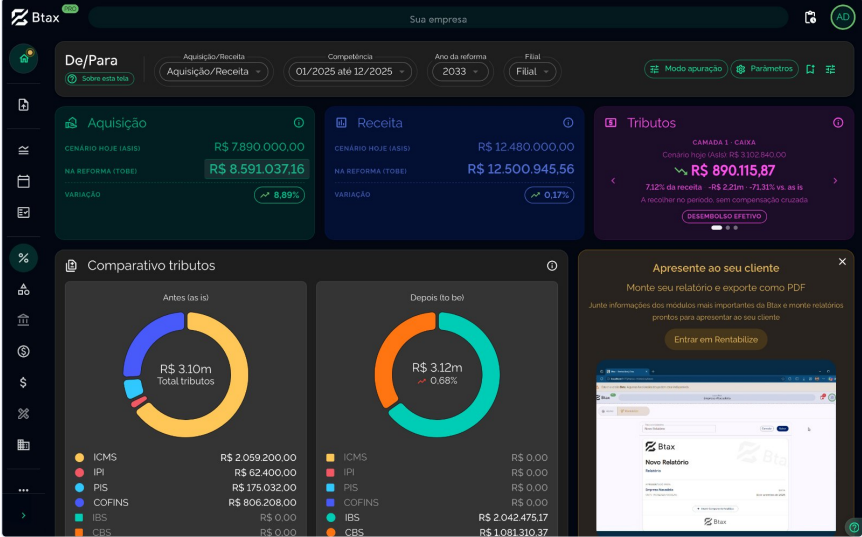
Task: Open Parâmetros settings button
Action: click(765, 69)
